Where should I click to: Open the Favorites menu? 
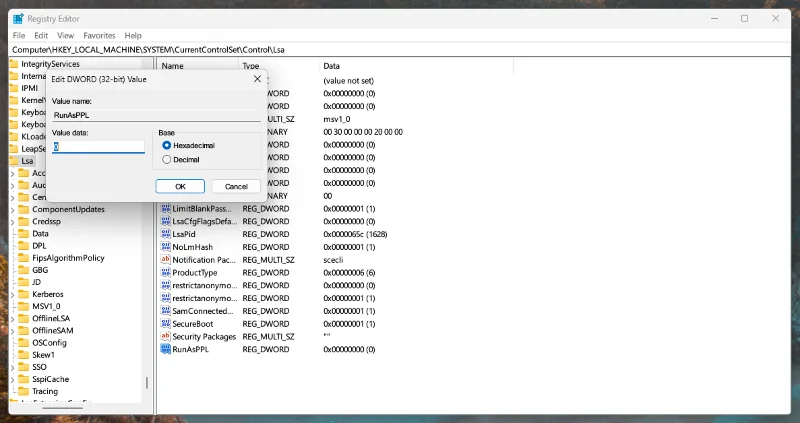99,35
